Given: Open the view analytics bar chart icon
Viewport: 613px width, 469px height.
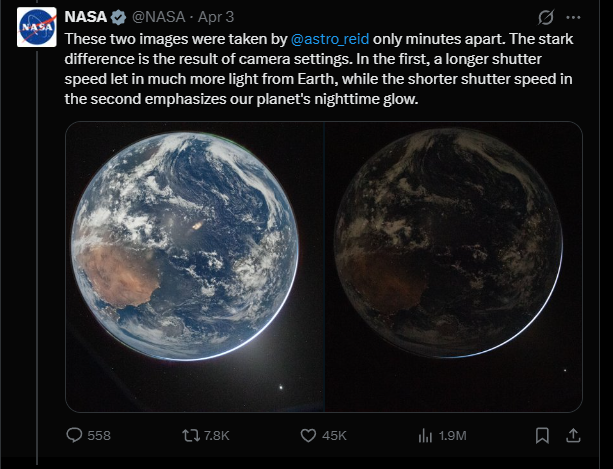Looking at the screenshot, I should click(425, 435).
